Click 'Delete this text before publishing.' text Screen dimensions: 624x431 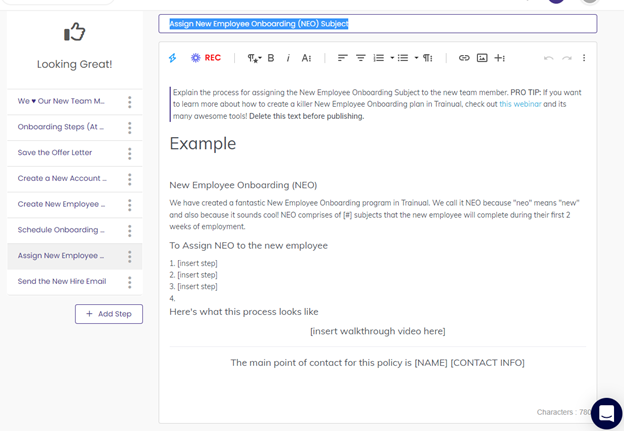[306, 116]
